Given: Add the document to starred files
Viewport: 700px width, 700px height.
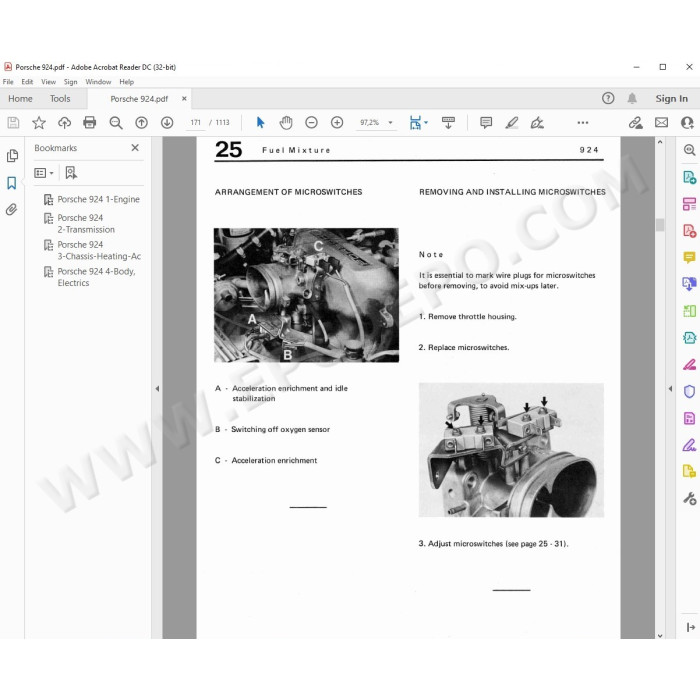Looking at the screenshot, I should (x=39, y=122).
